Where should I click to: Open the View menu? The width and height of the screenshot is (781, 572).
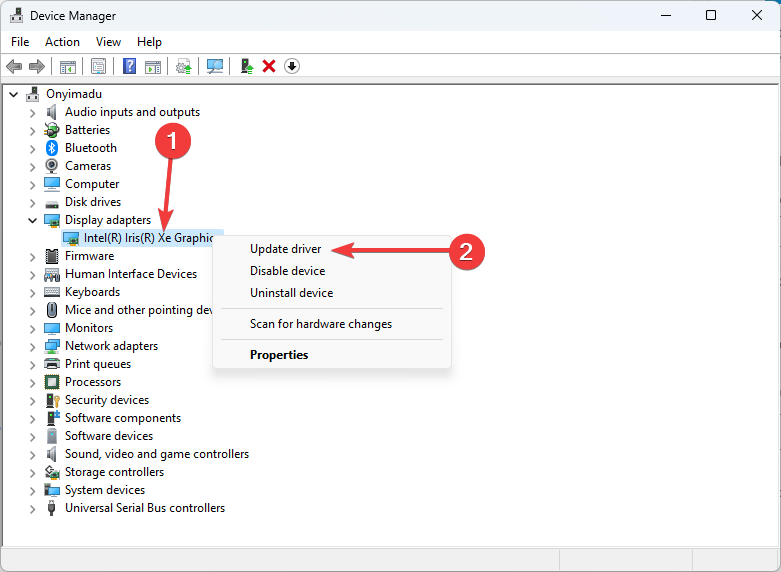point(108,42)
